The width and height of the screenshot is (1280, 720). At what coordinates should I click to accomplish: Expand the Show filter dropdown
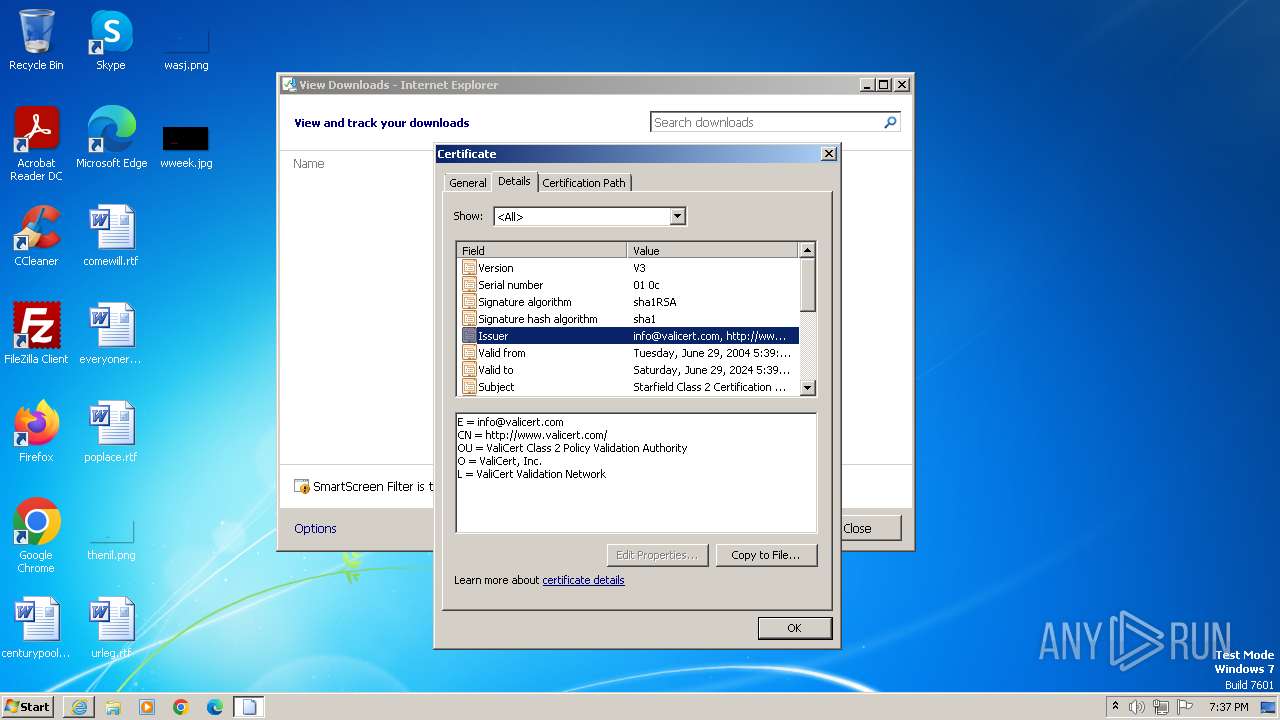pos(677,216)
